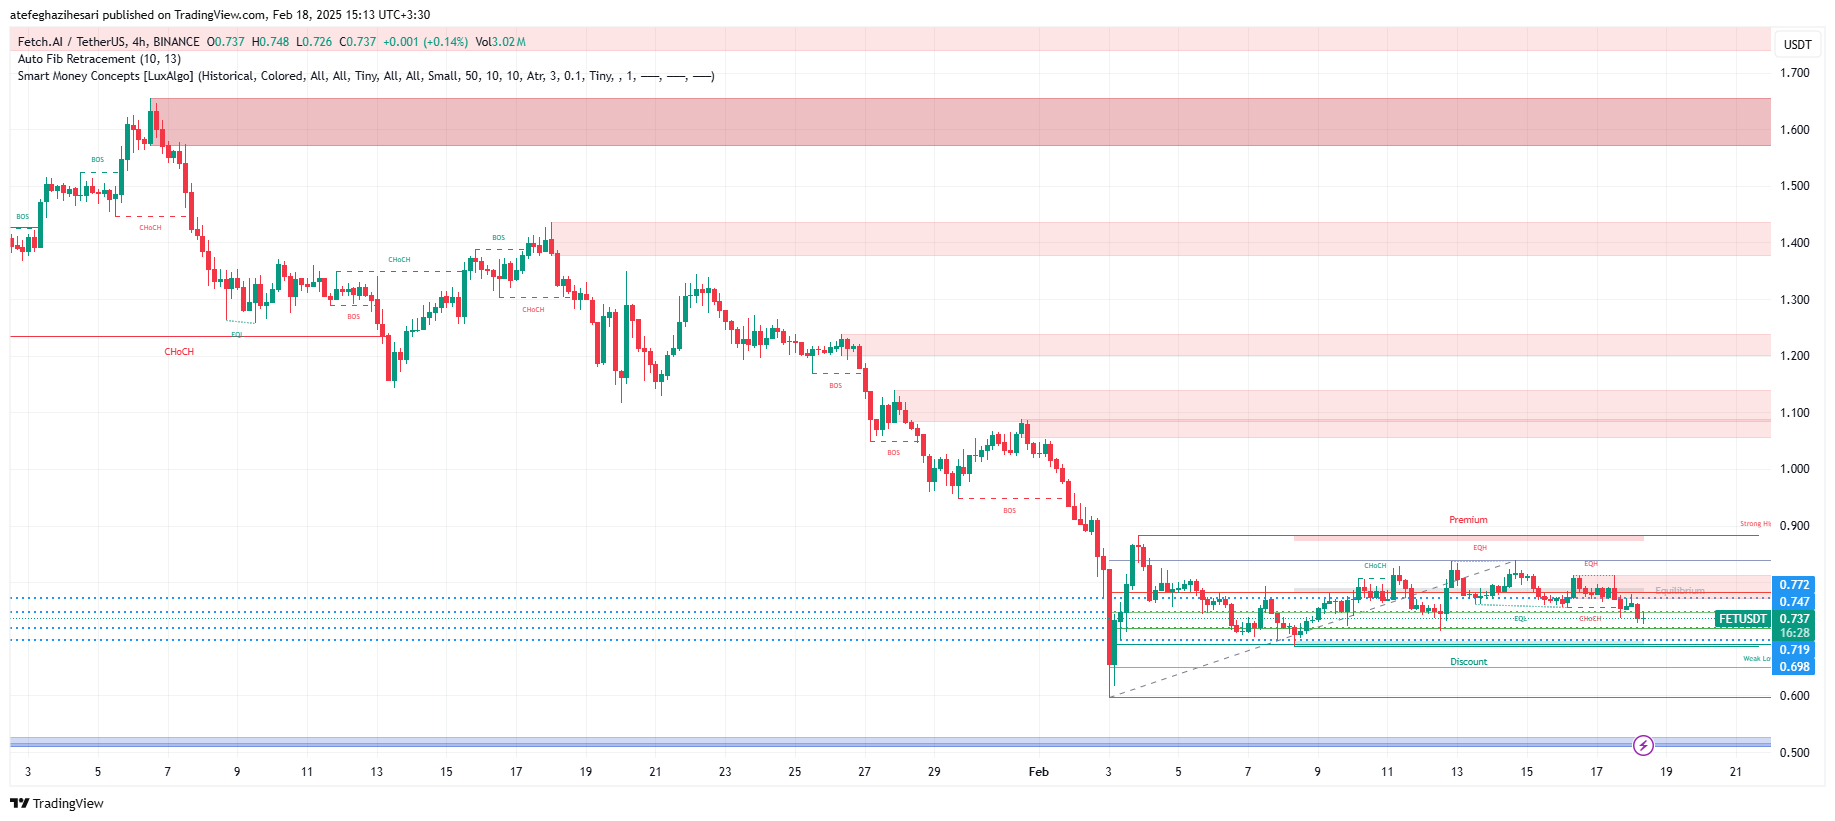Click the +0.001 (+0.14%) change value
Screen dimensions: 1835x821
tap(425, 42)
